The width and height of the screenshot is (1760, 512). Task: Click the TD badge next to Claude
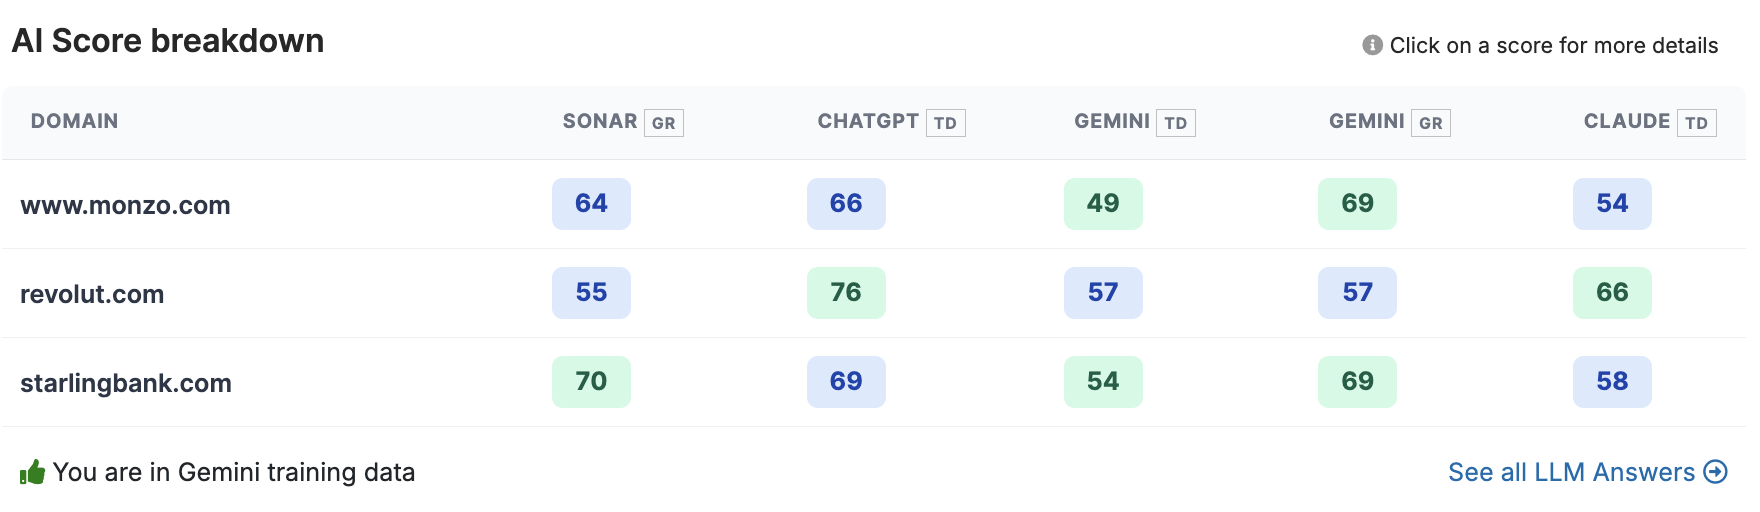coord(1696,123)
